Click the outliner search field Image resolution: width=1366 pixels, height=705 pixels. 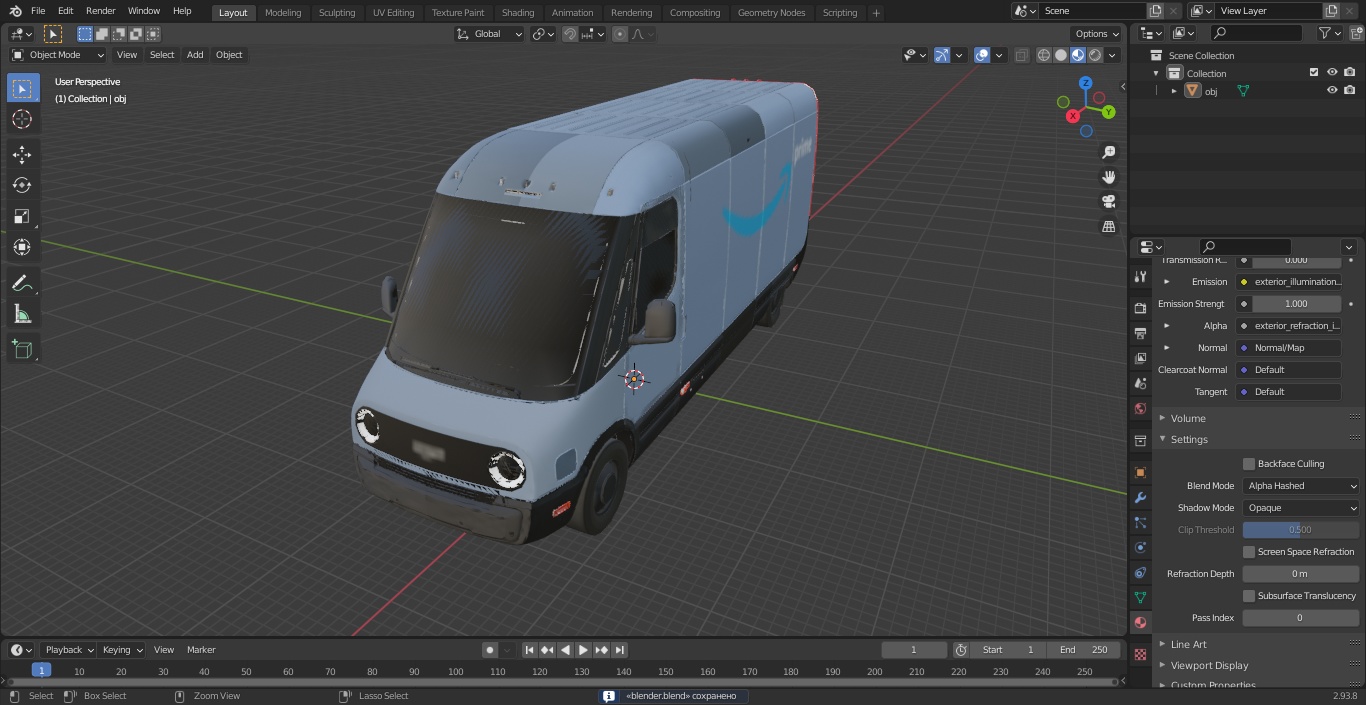(1255, 33)
